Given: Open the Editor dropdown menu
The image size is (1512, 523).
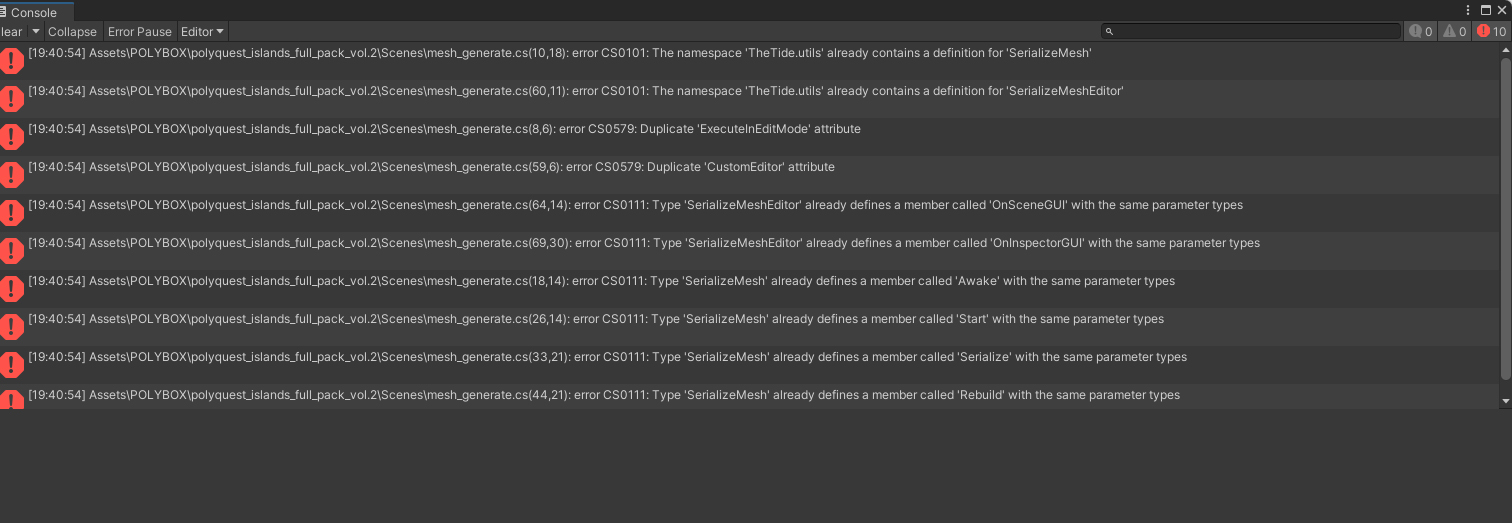Looking at the screenshot, I should [202, 32].
